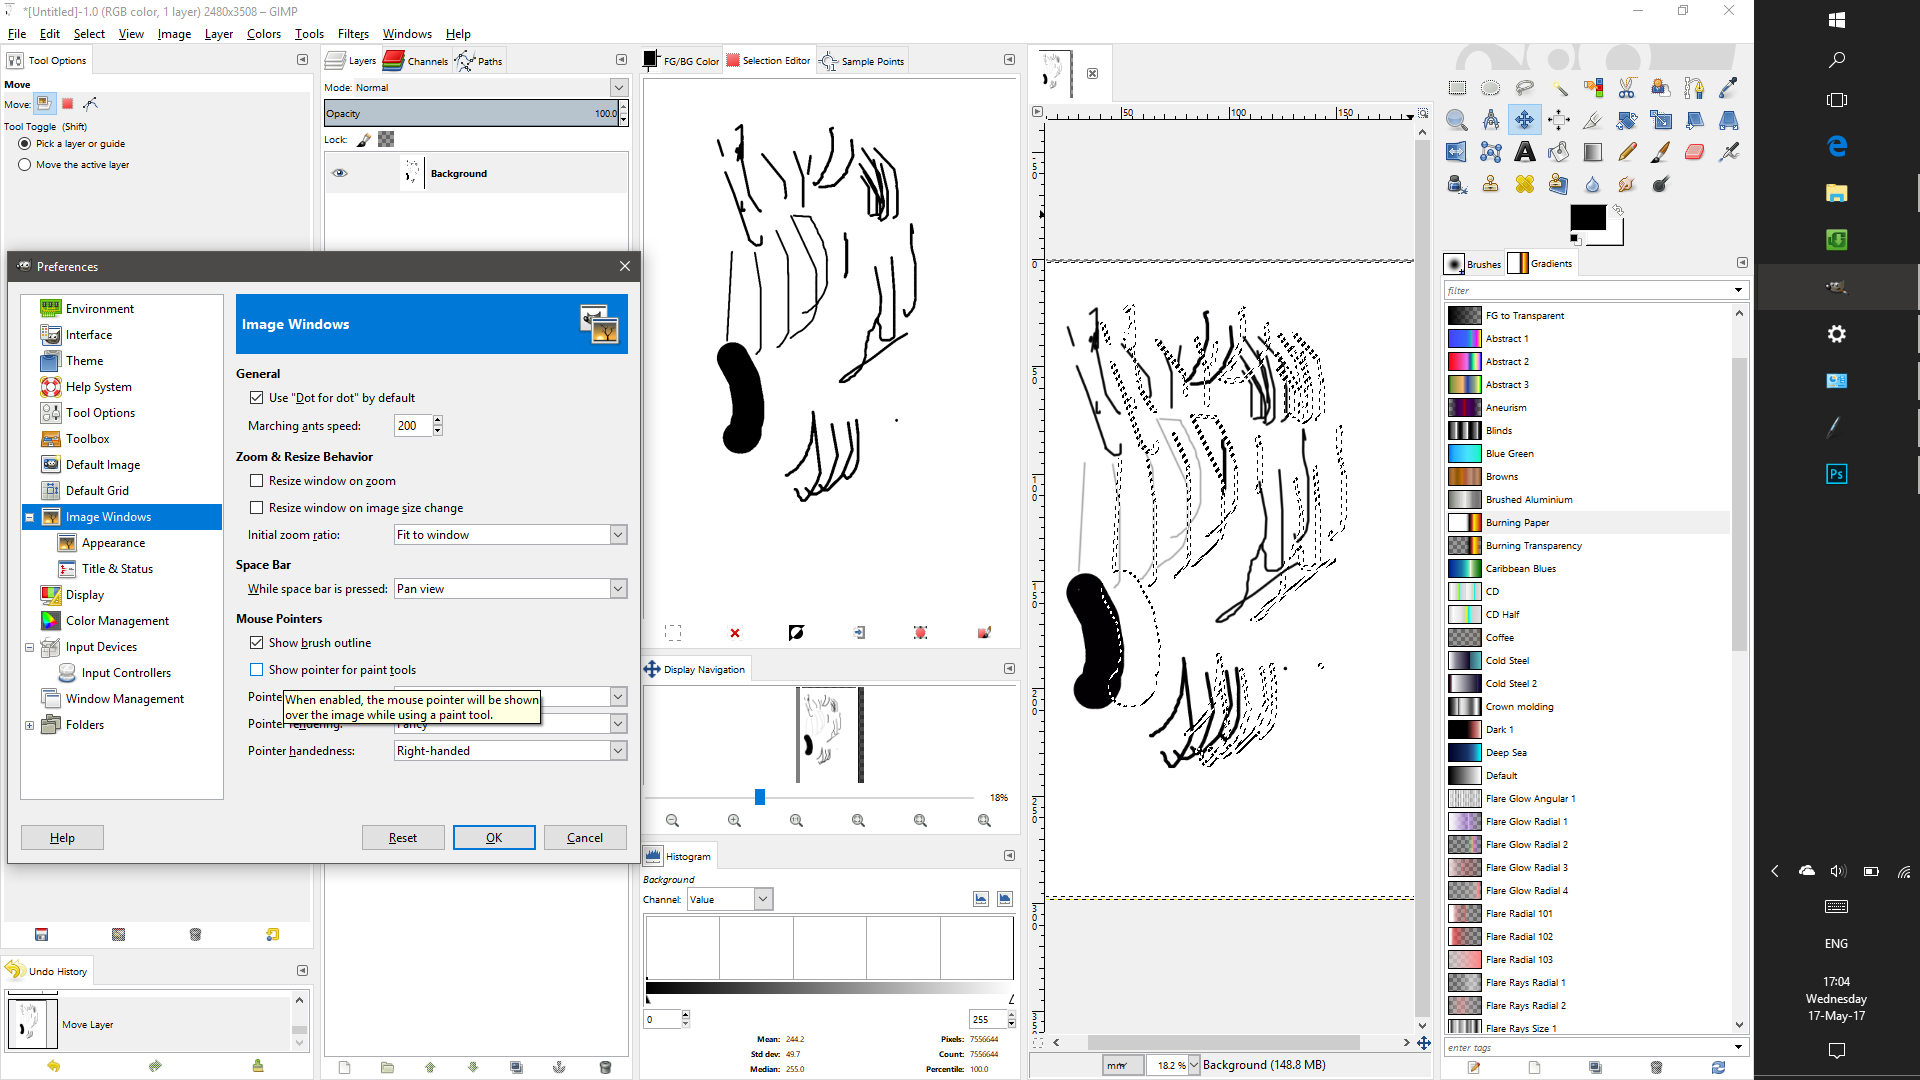This screenshot has height=1080, width=1920.
Task: Select Color Management in preferences tree
Action: [x=117, y=621]
